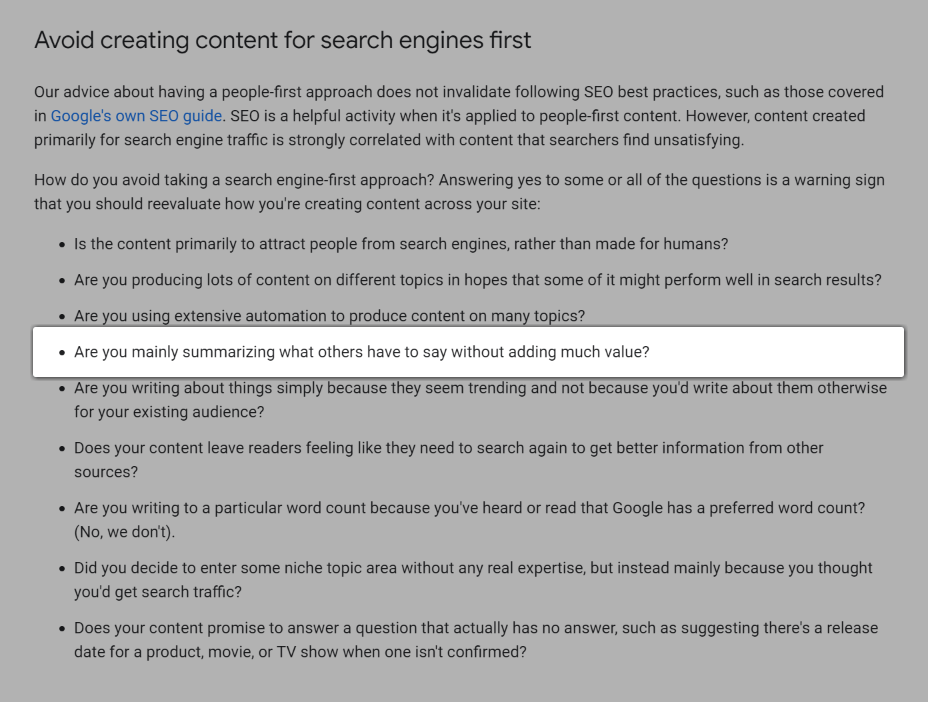Click the bullet about a particular word count
The image size is (928, 702).
coord(470,508)
